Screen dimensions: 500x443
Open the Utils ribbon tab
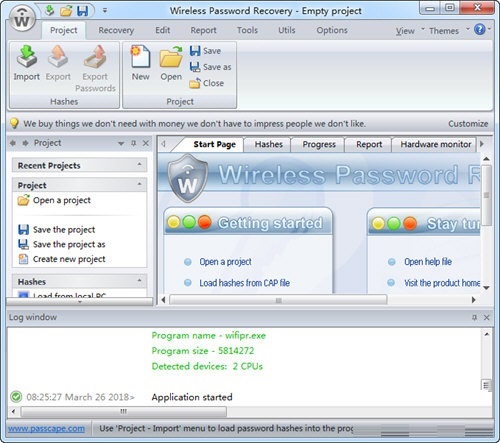(x=287, y=30)
